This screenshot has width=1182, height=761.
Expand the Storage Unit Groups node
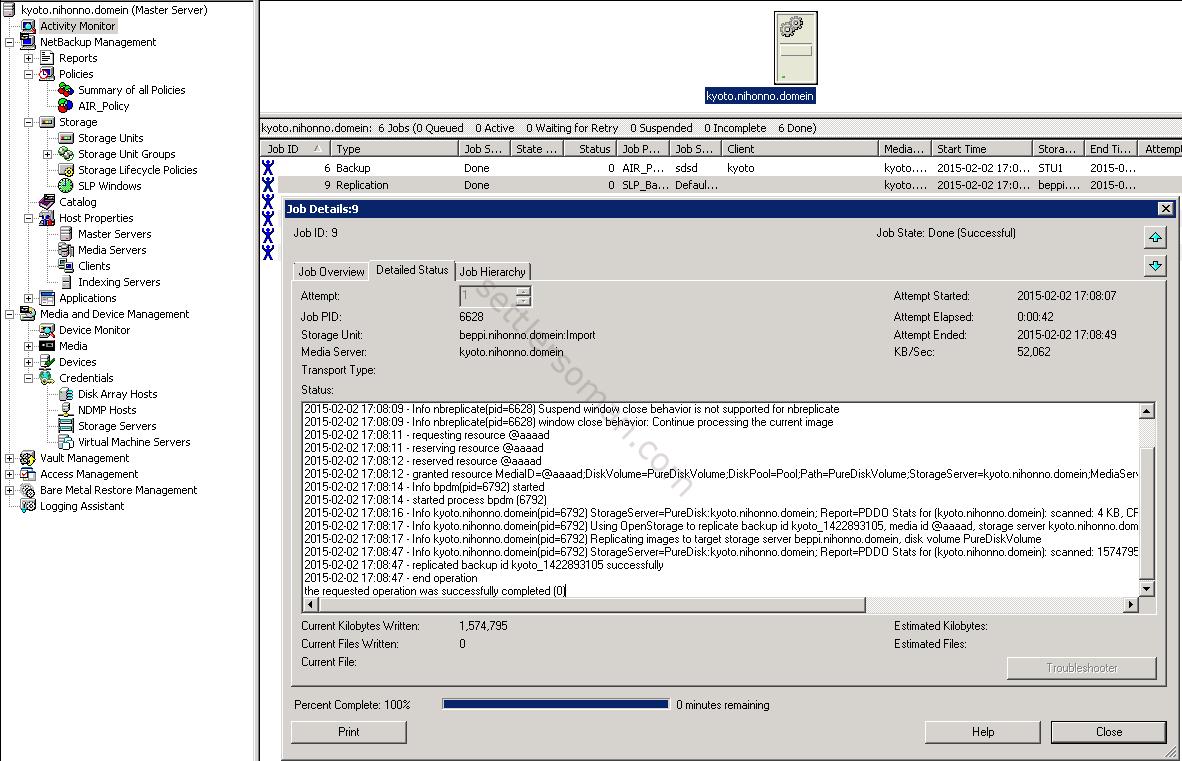[47, 154]
